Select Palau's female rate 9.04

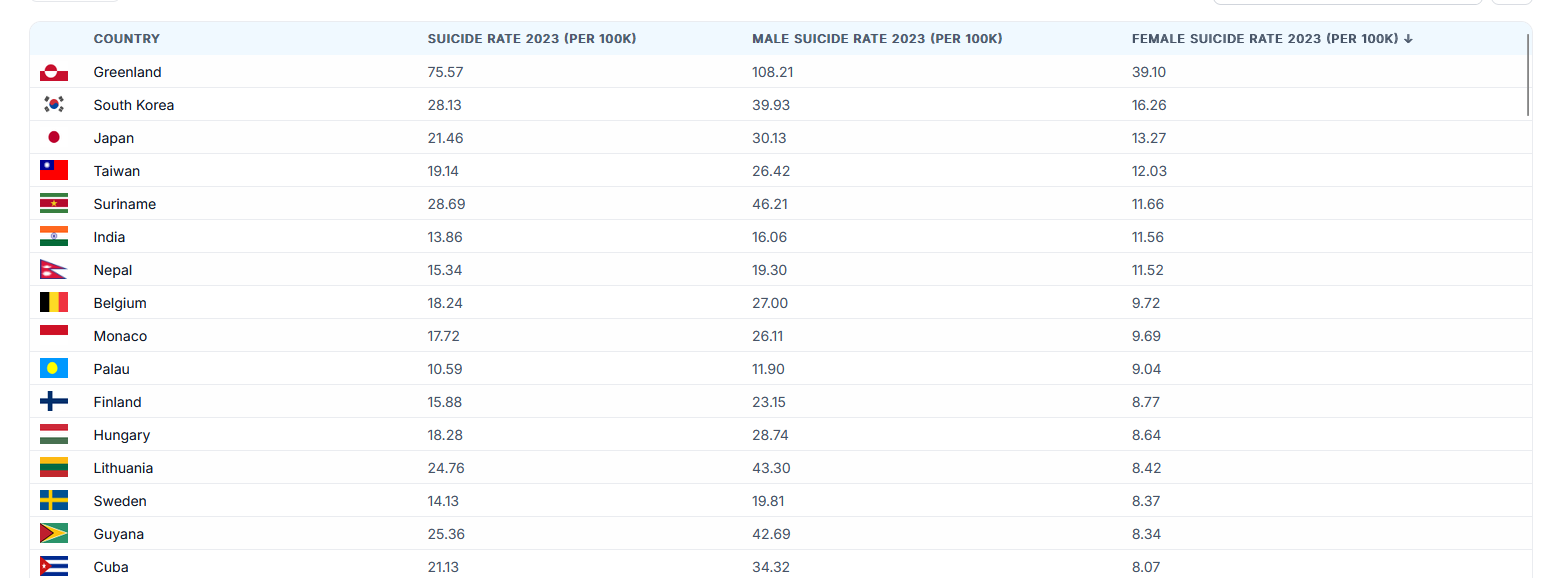[1146, 369]
